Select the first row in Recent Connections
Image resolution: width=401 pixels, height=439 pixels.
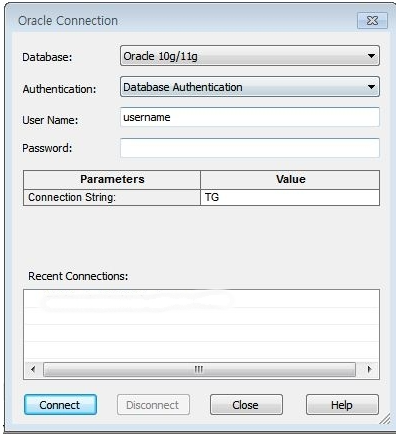click(x=201, y=299)
